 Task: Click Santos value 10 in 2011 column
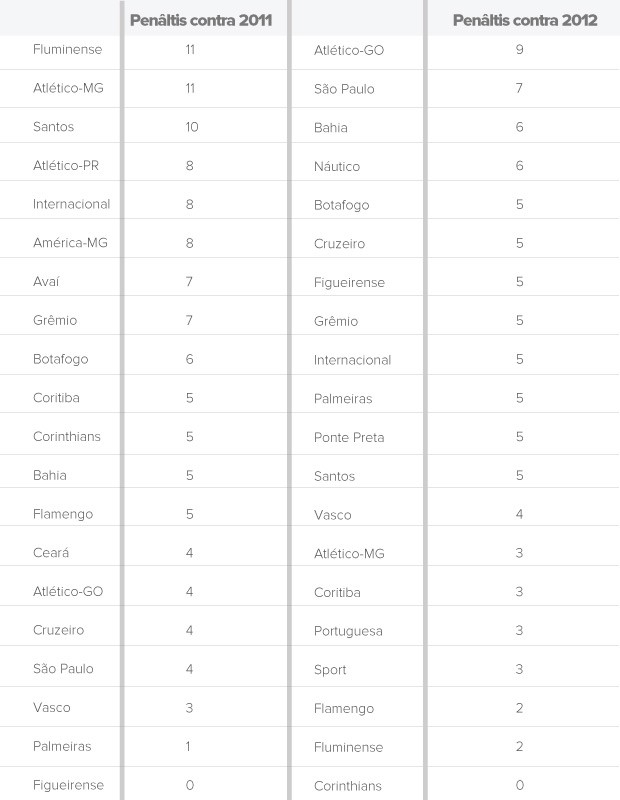[191, 127]
